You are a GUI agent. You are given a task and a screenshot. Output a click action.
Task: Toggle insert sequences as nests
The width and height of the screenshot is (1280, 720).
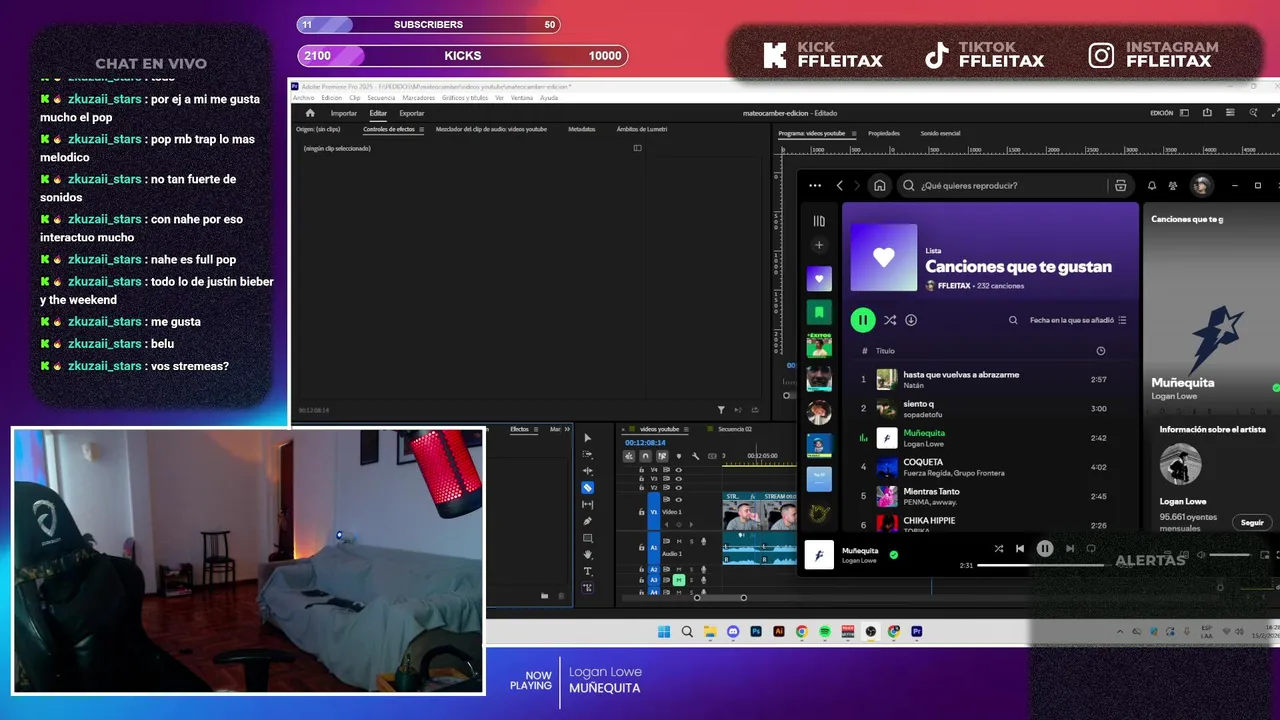(629, 456)
